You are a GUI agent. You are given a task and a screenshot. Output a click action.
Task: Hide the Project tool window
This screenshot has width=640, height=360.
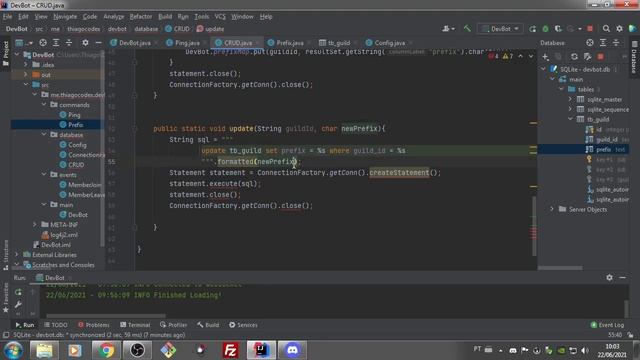coord(98,42)
